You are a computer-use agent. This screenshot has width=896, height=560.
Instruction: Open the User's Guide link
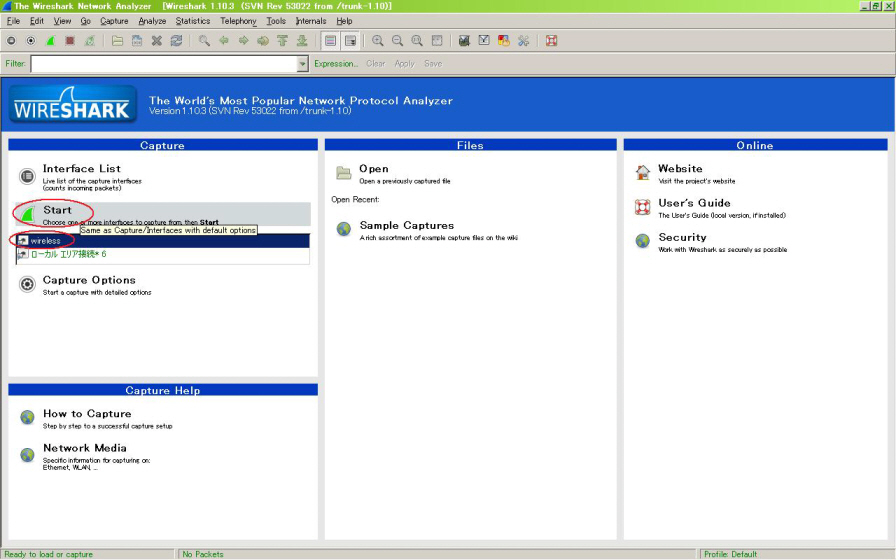pos(694,203)
